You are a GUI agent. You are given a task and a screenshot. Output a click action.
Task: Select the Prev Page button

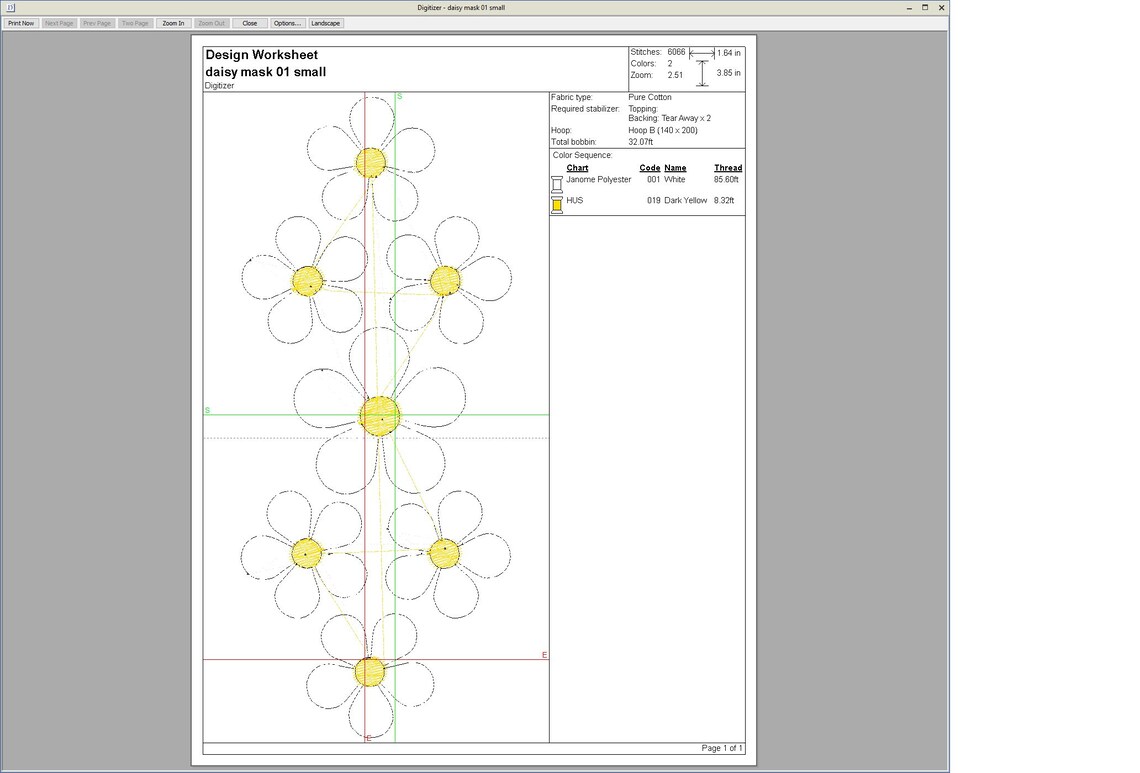click(x=97, y=23)
